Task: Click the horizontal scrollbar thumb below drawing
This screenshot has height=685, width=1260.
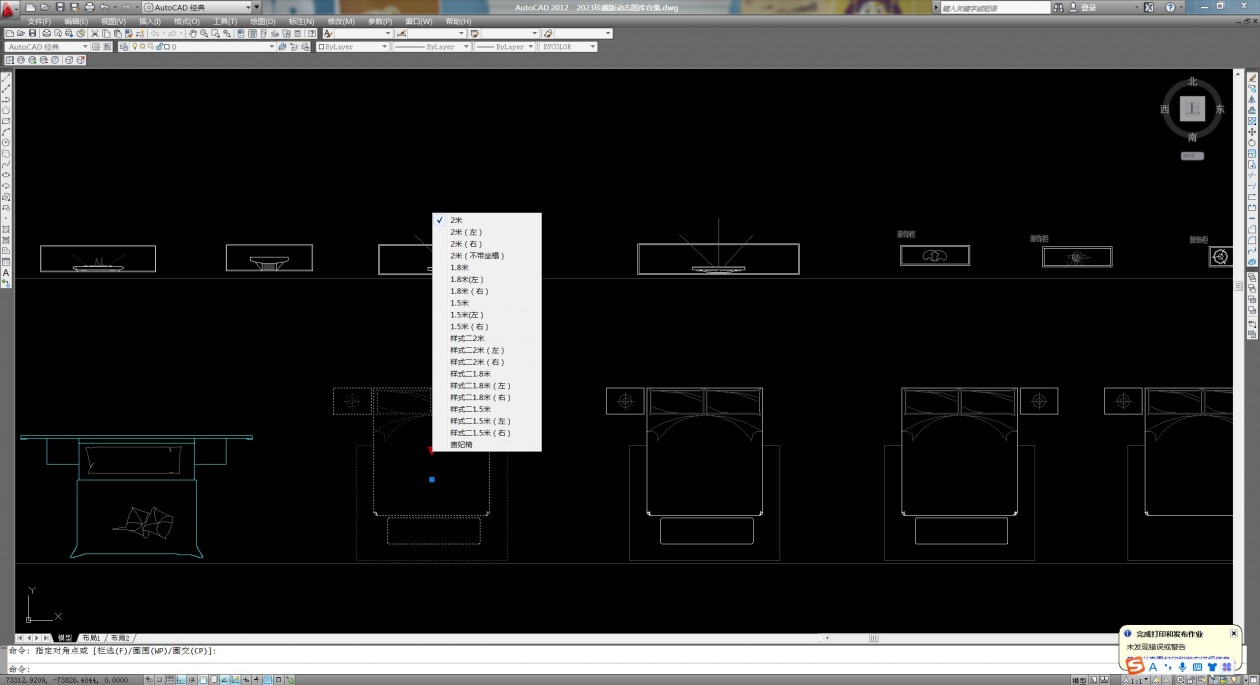Action: click(x=873, y=637)
